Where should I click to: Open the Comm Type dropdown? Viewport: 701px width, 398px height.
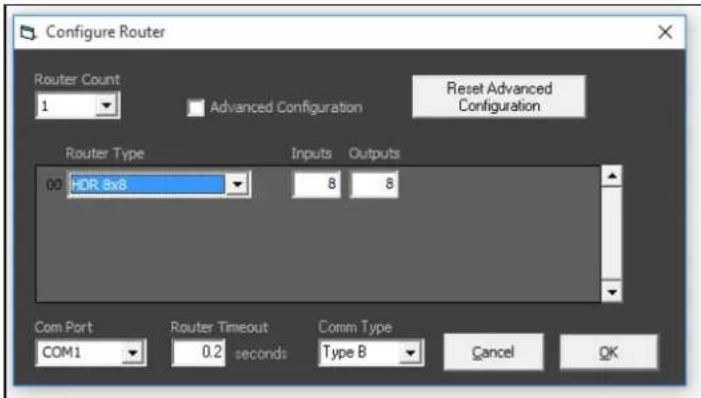pyautogui.click(x=410, y=353)
